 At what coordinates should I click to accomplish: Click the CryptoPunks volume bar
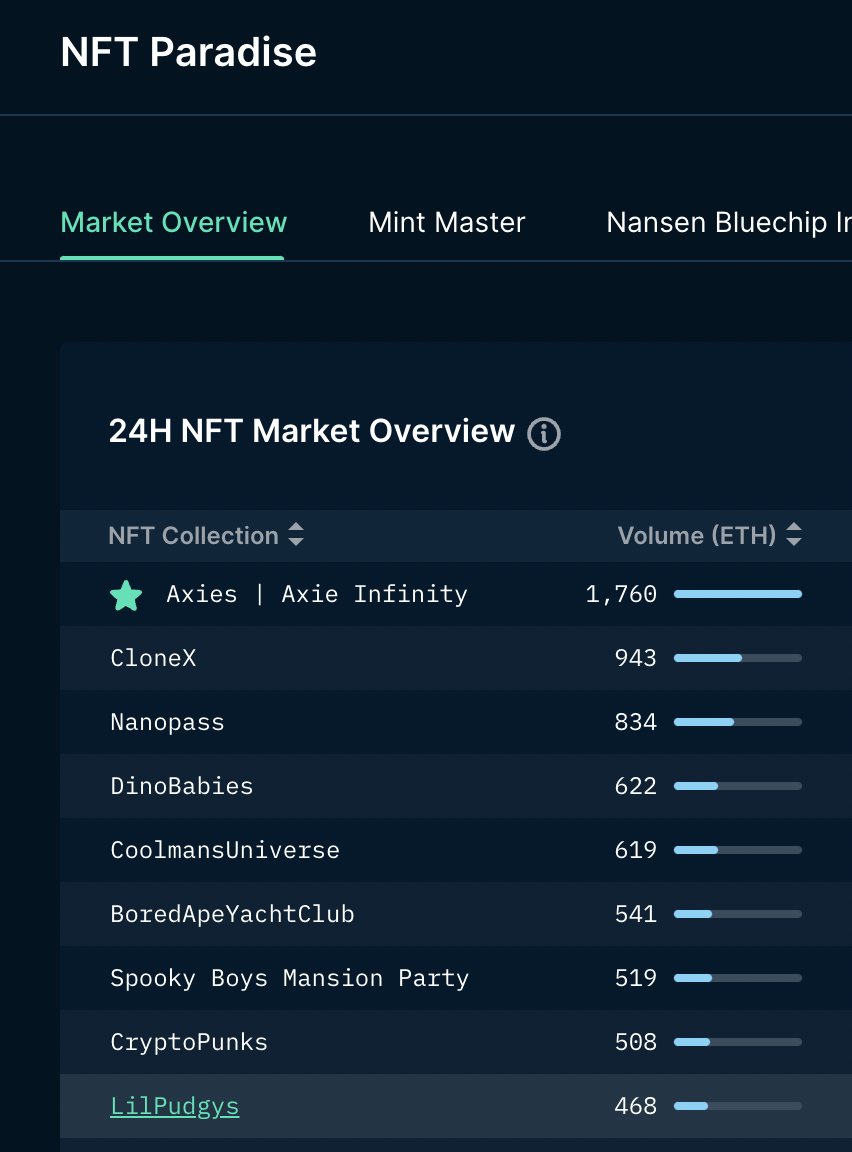point(737,1042)
